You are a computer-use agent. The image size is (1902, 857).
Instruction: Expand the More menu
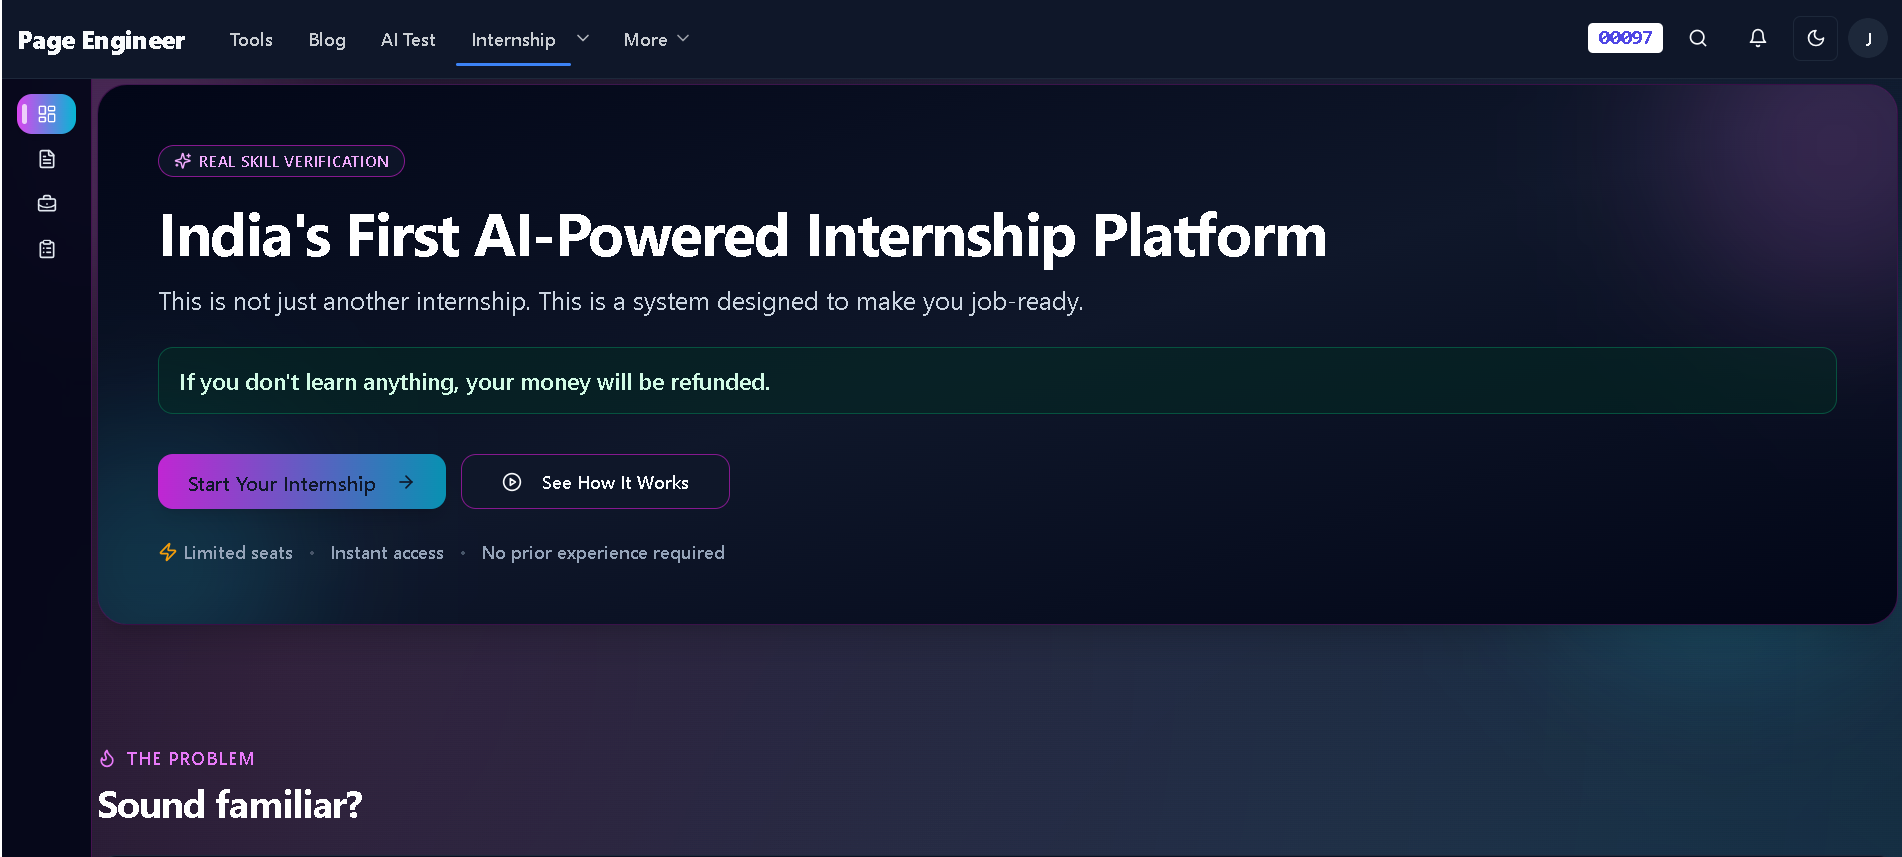coord(656,40)
